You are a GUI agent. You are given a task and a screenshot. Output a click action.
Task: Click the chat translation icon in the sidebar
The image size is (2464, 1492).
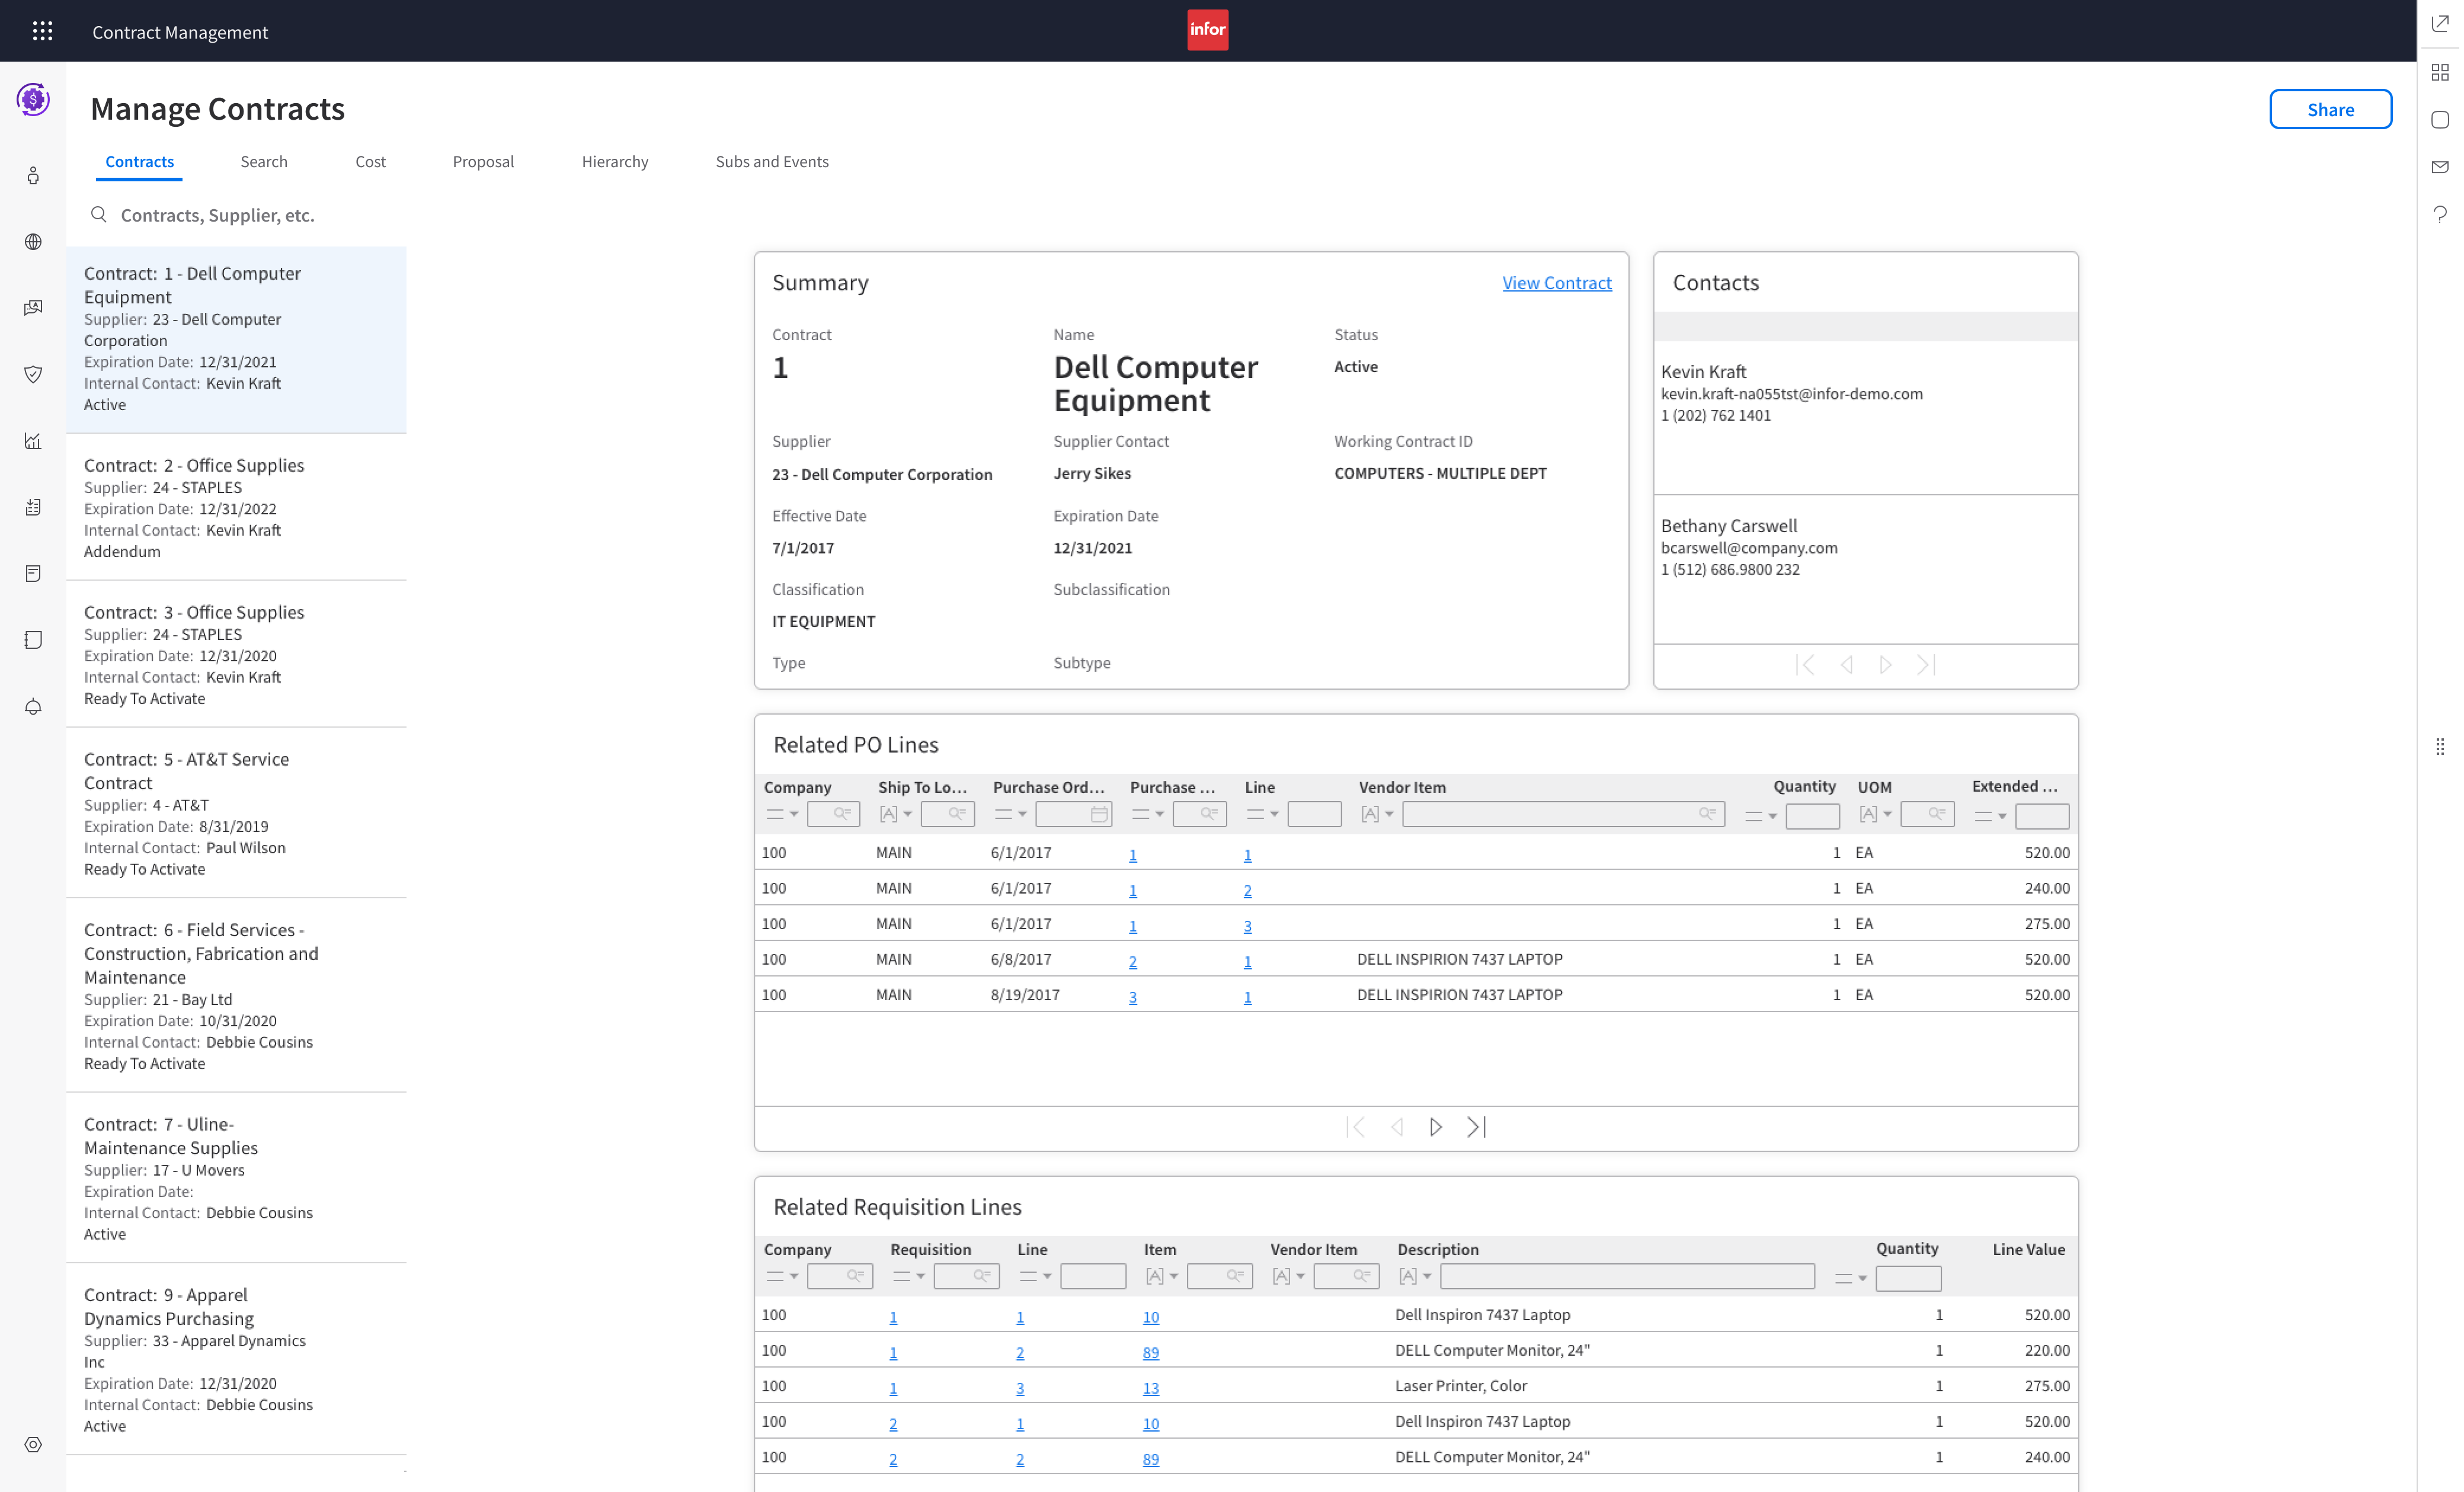pyautogui.click(x=33, y=307)
